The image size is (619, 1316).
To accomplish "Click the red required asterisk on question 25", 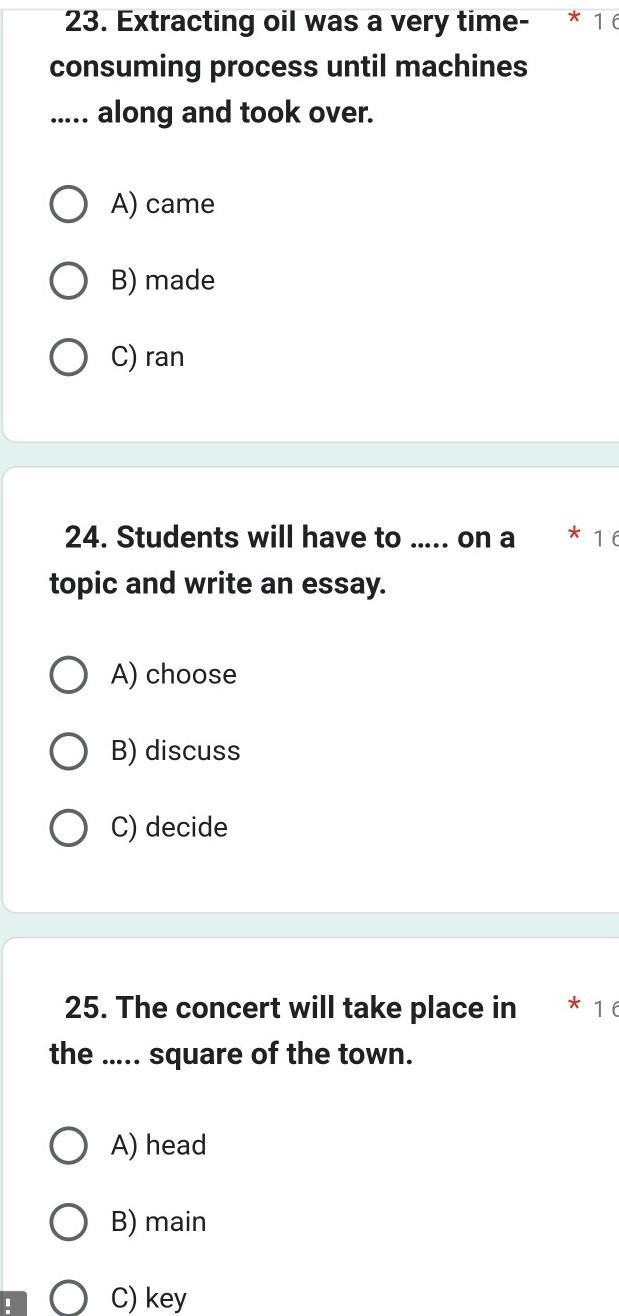I will 573,1006.
